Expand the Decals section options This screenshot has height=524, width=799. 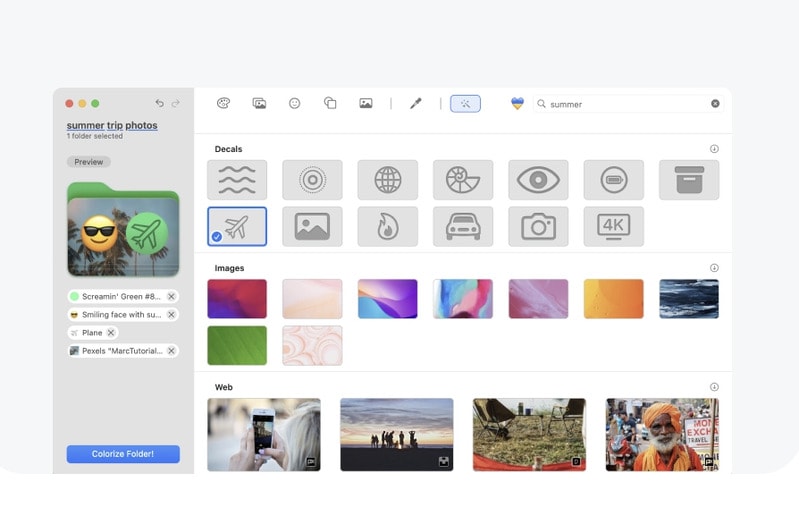(x=714, y=149)
